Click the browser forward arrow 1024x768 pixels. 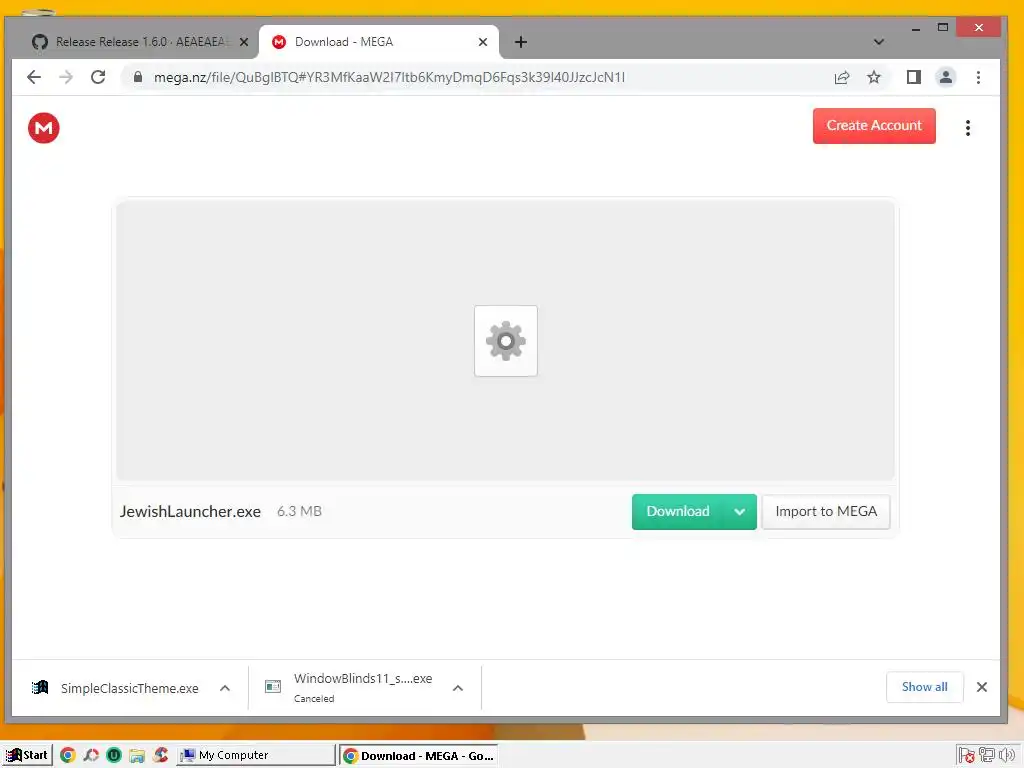[x=66, y=77]
